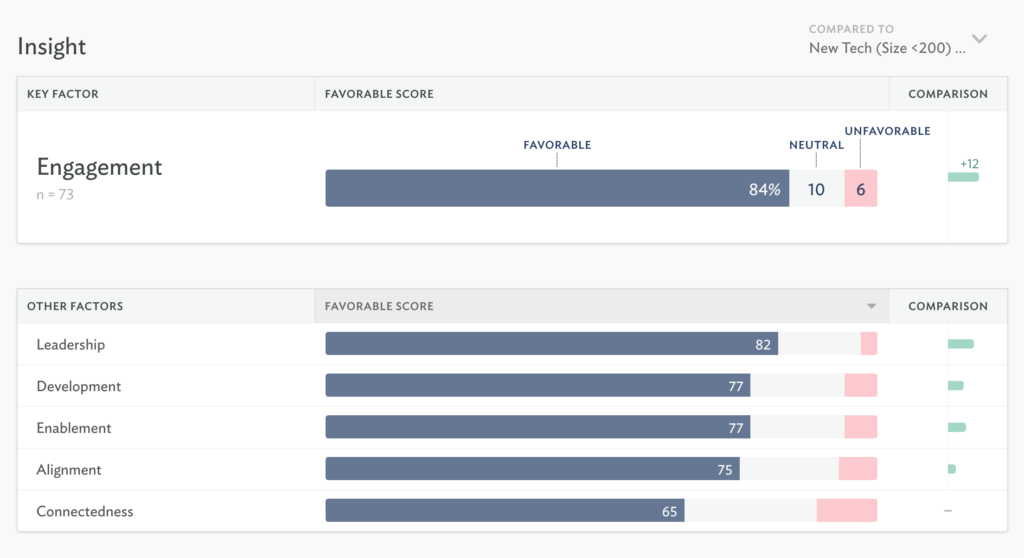
Task: Click the Favorable Score header in the Key Factor table
Action: tap(379, 94)
